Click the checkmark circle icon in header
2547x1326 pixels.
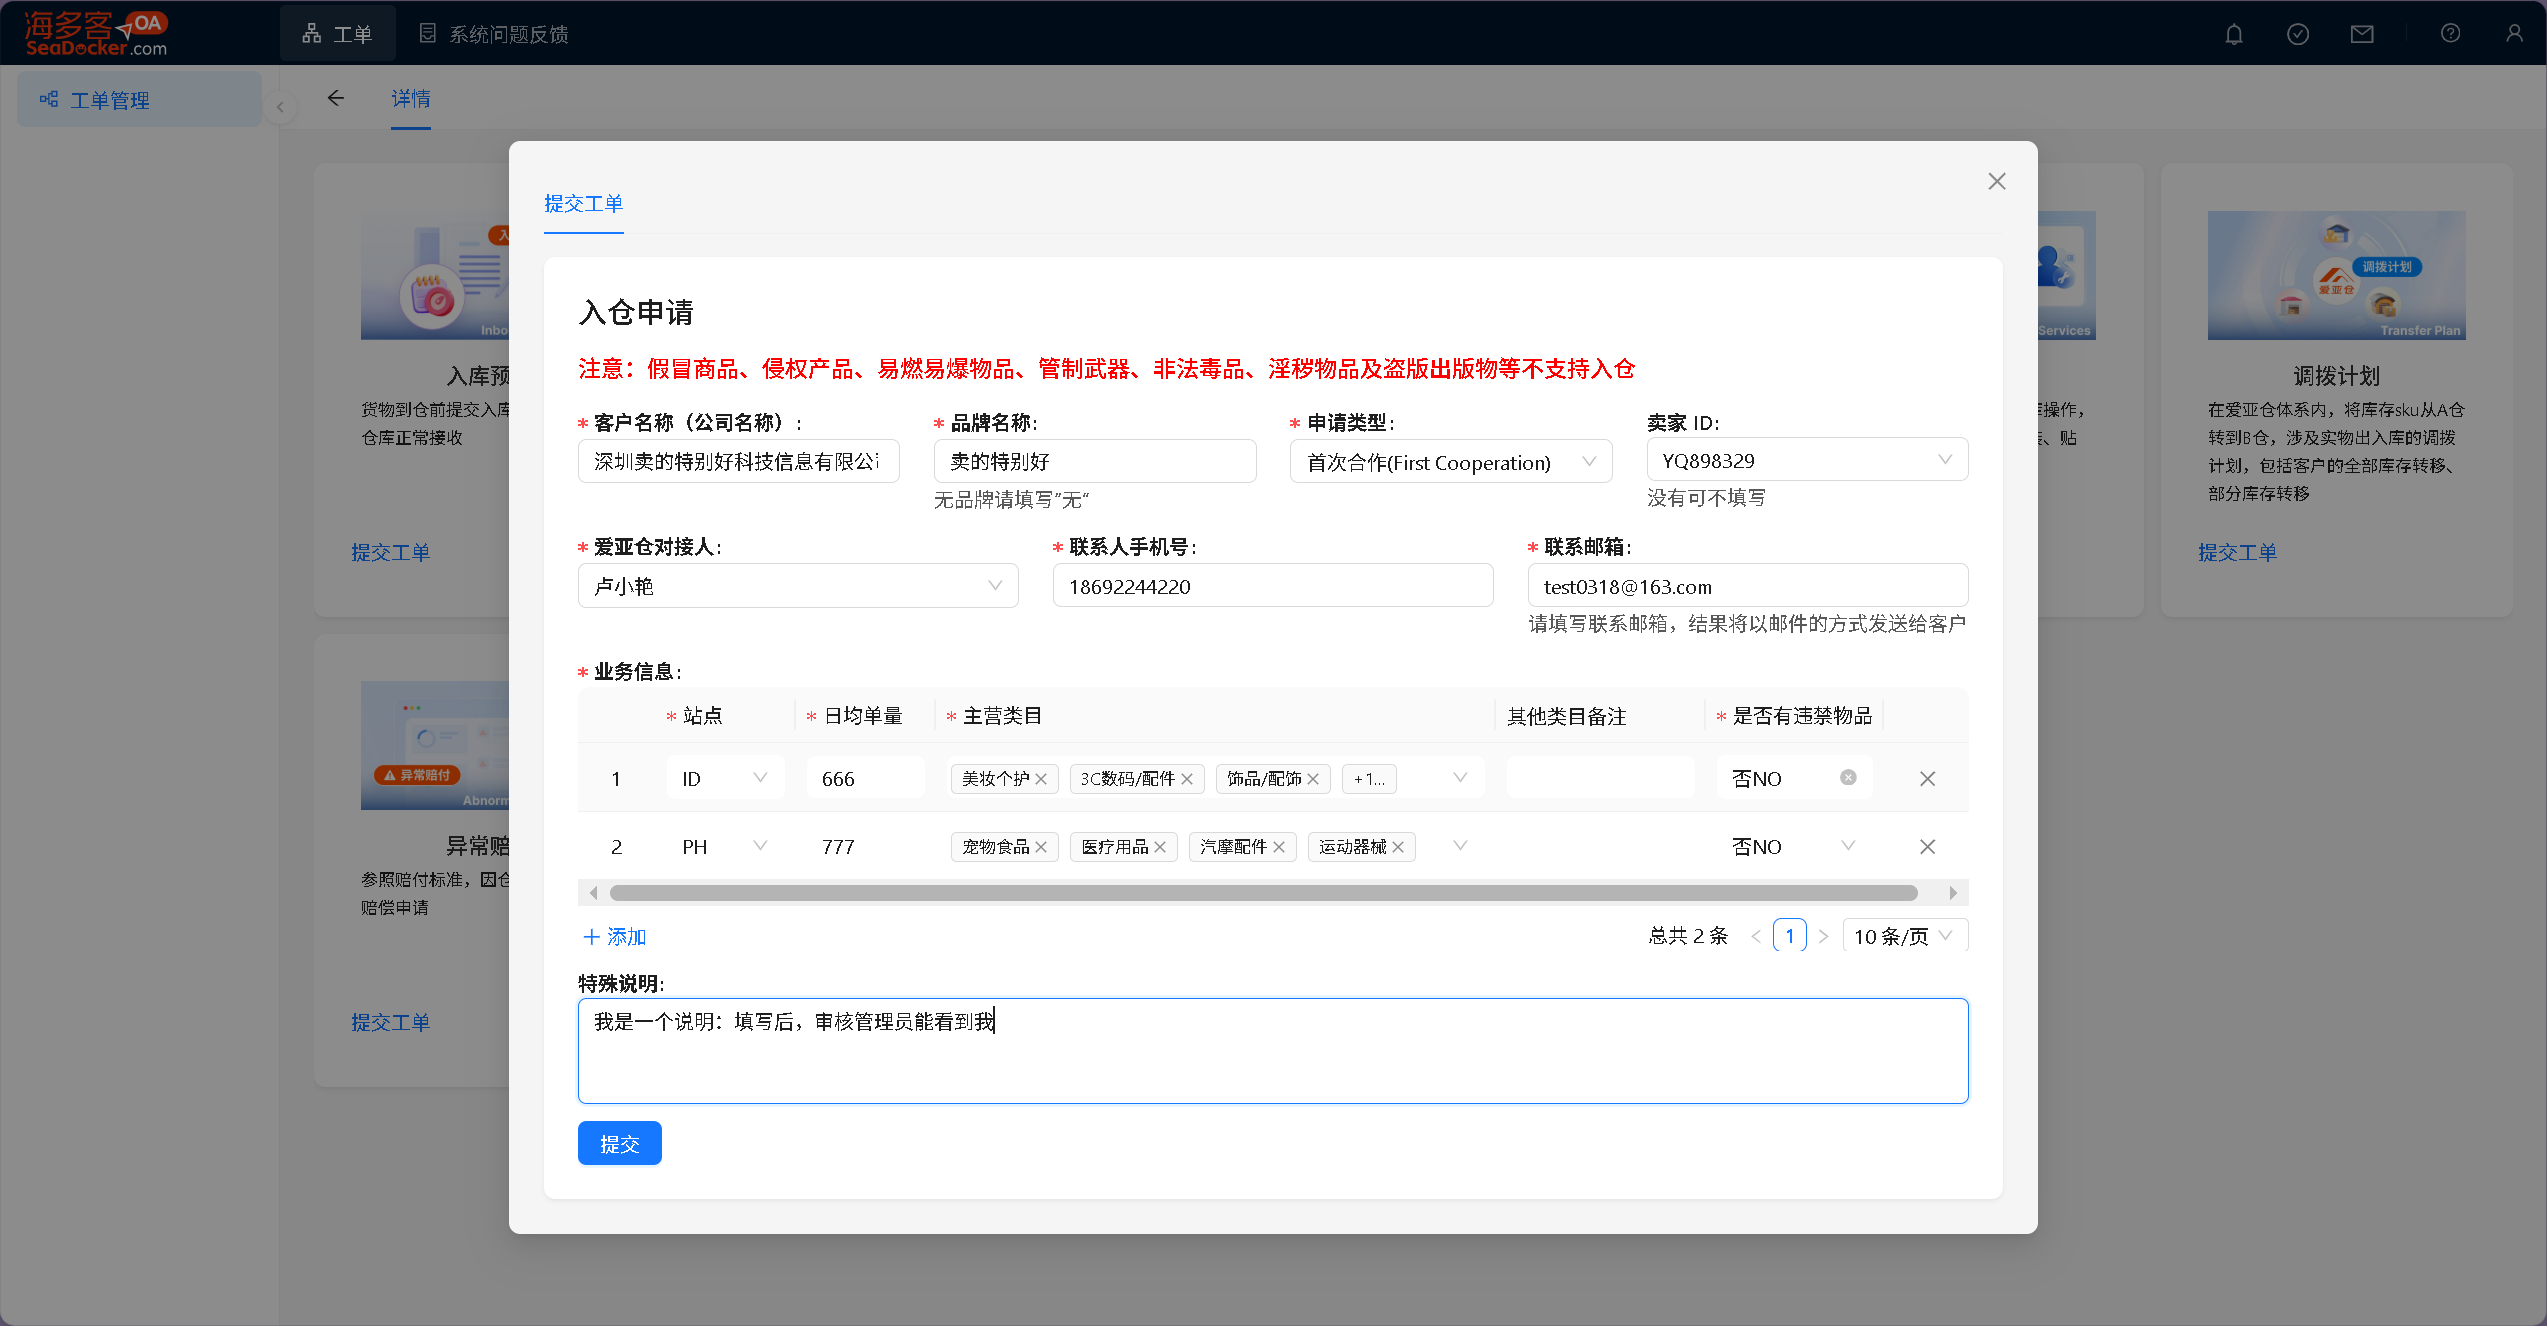(2298, 34)
